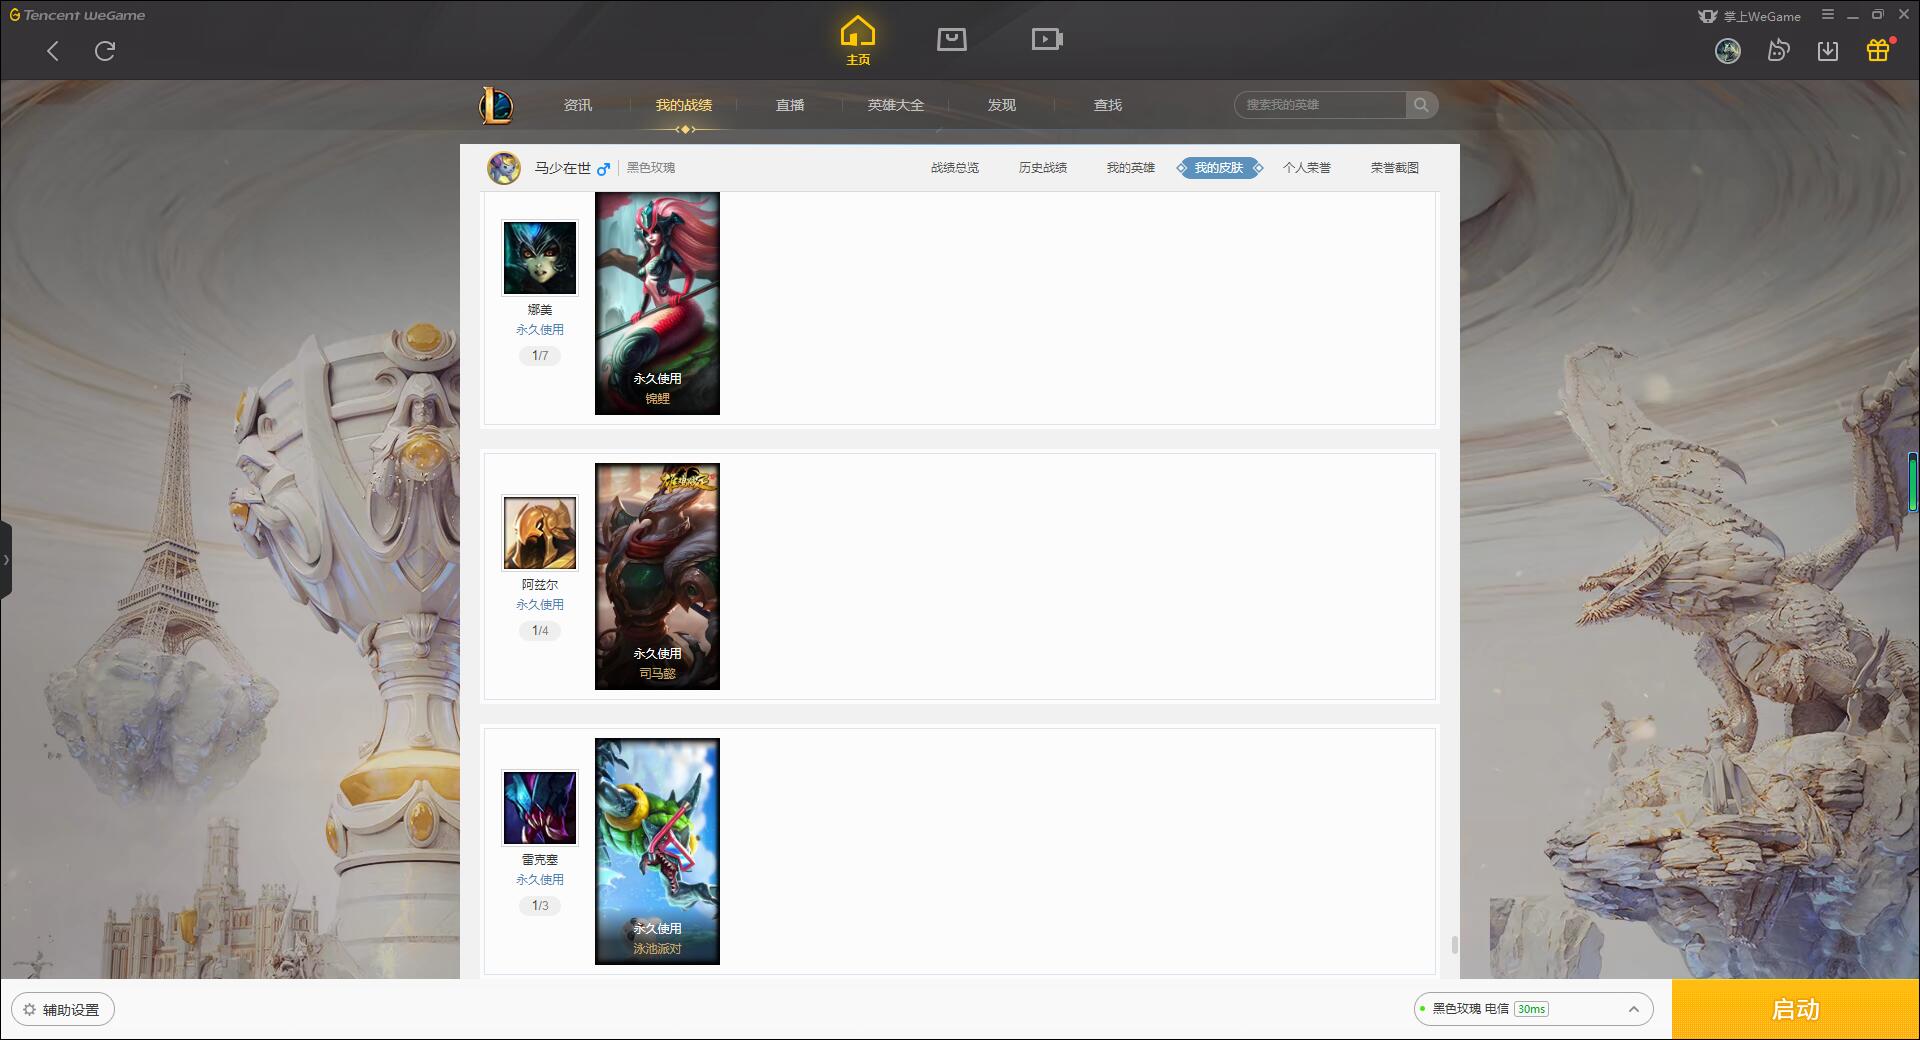This screenshot has height=1040, width=1920.
Task: Click the 1/4 skin count badge
Action: 540,631
